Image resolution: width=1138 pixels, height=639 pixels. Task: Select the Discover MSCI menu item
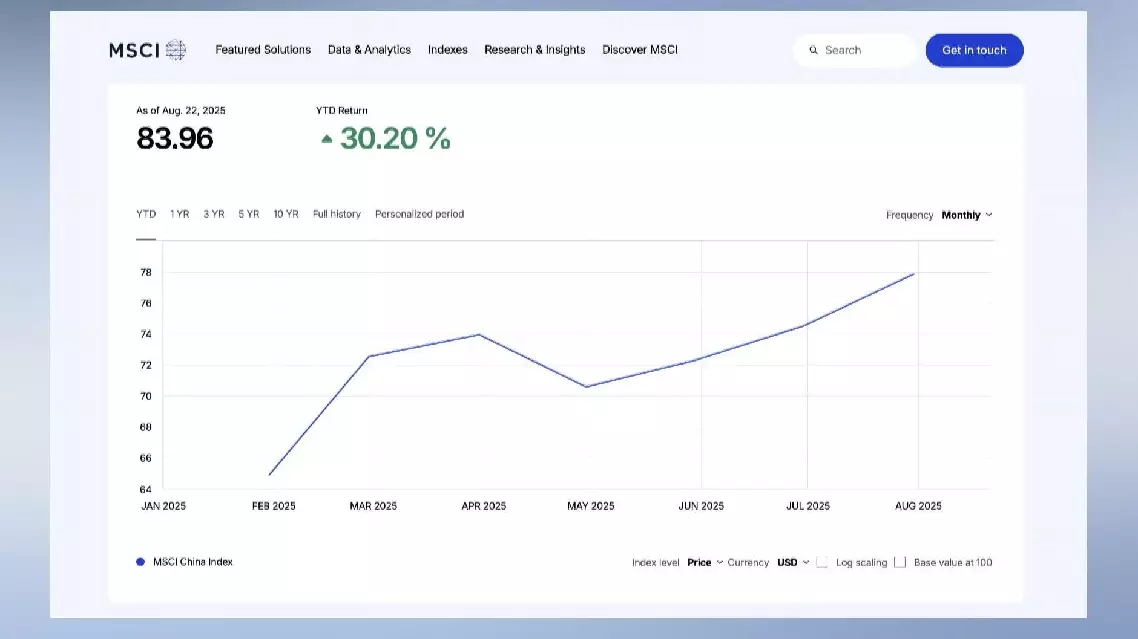[x=639, y=50]
